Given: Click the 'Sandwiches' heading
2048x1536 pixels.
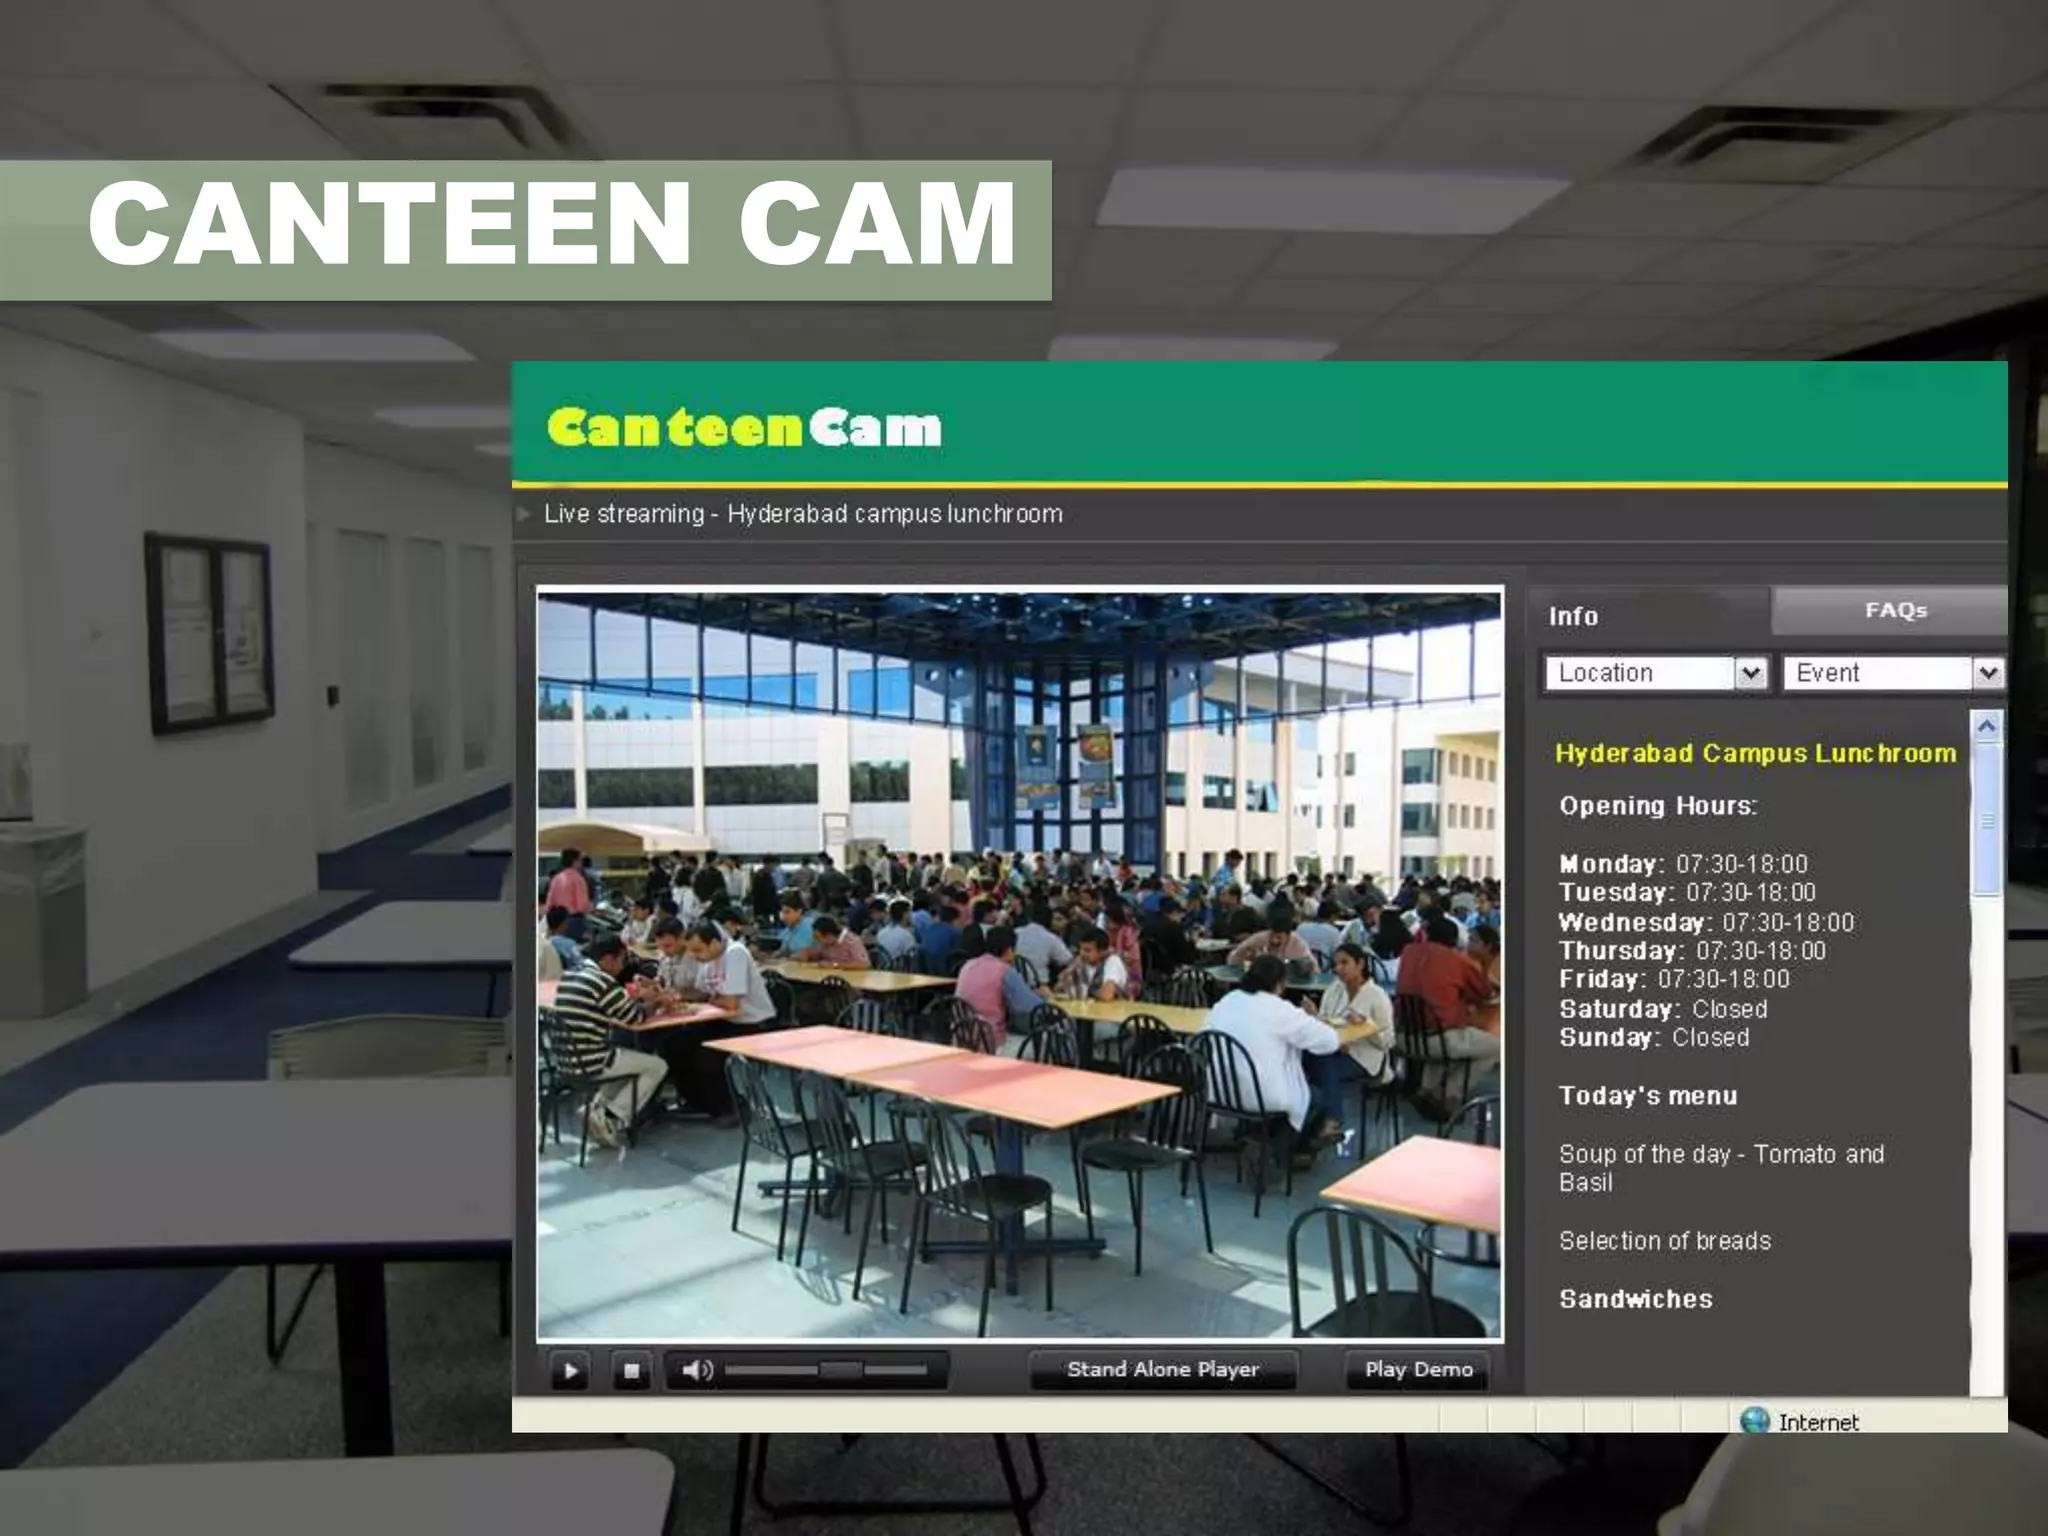Looking at the screenshot, I should click(1636, 1299).
